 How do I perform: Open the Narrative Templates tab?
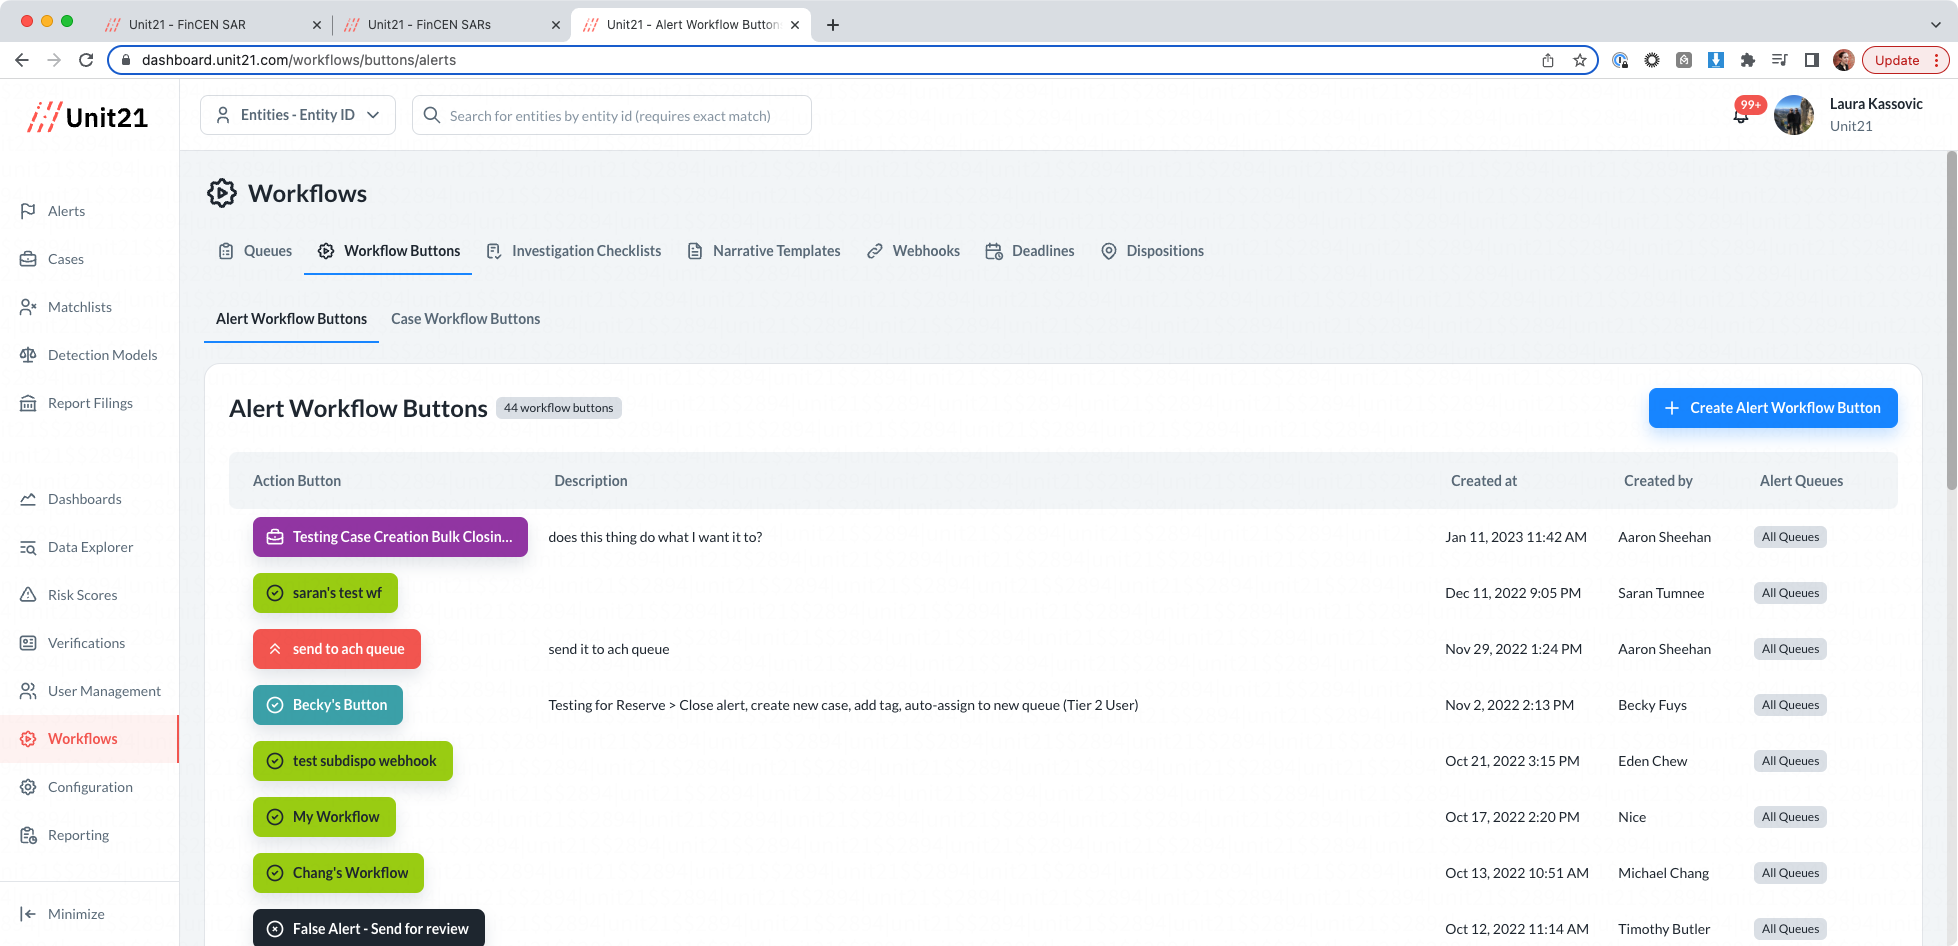764,251
